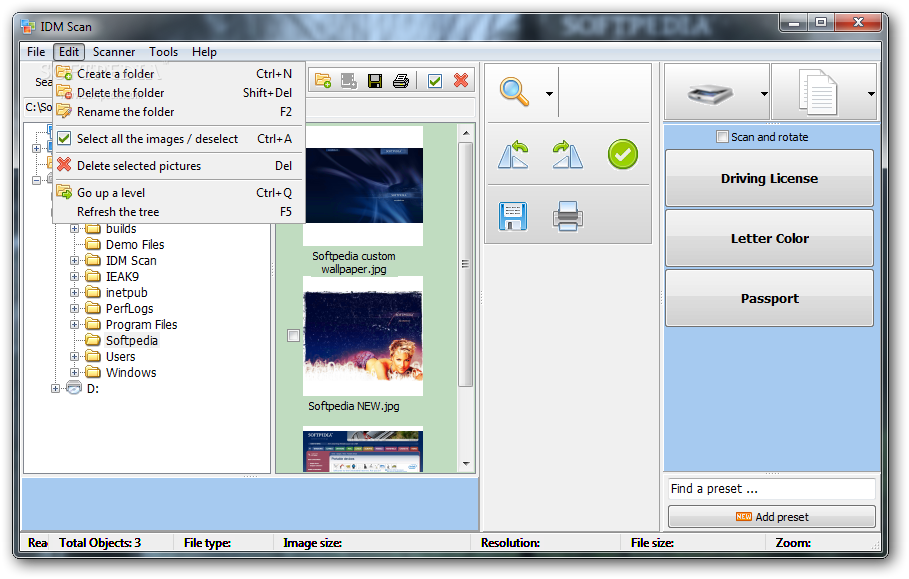Click the red X delete toolbar icon
909x579 pixels.
[x=461, y=80]
